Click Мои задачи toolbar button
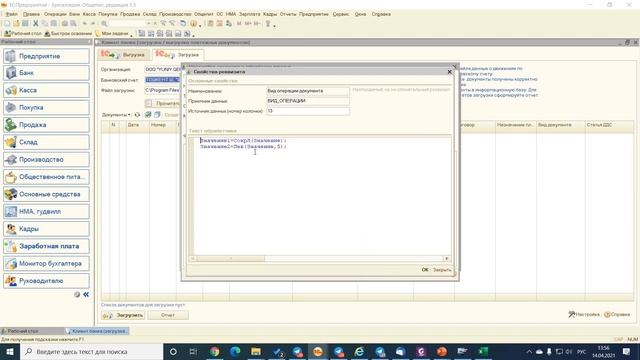 pos(113,33)
